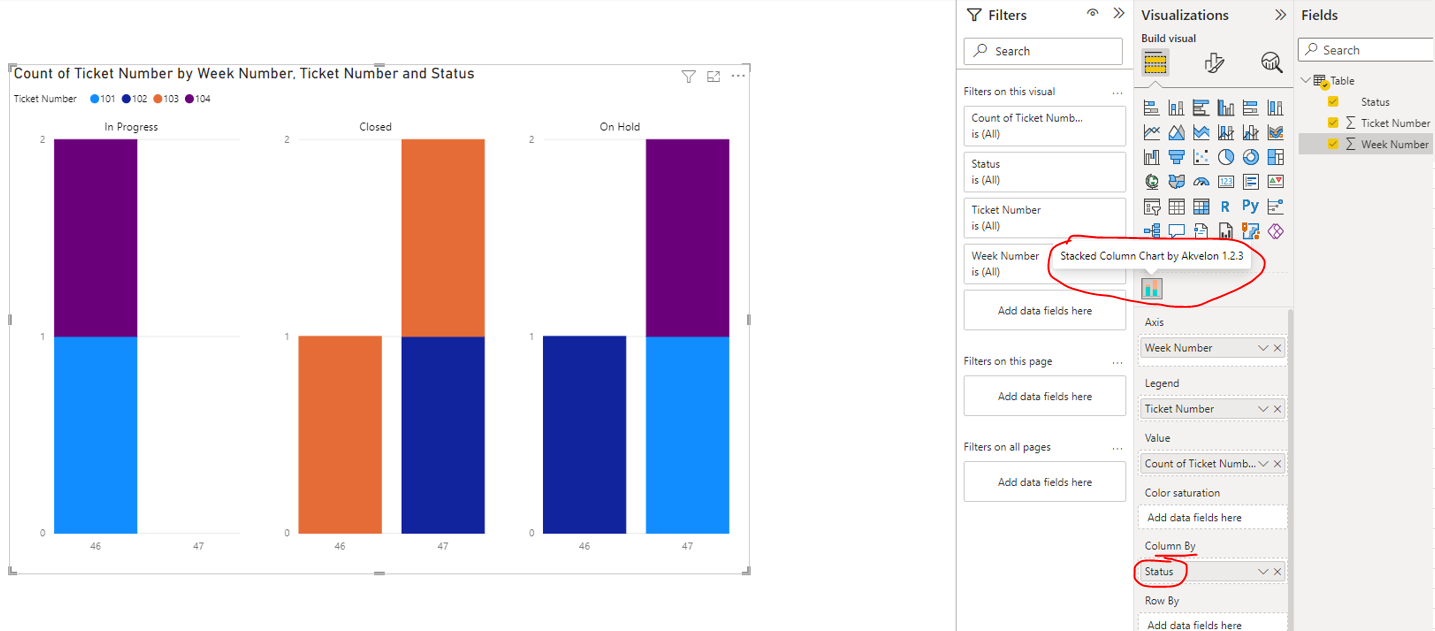Uncheck the Ticket Number field checkbox

tap(1333, 123)
